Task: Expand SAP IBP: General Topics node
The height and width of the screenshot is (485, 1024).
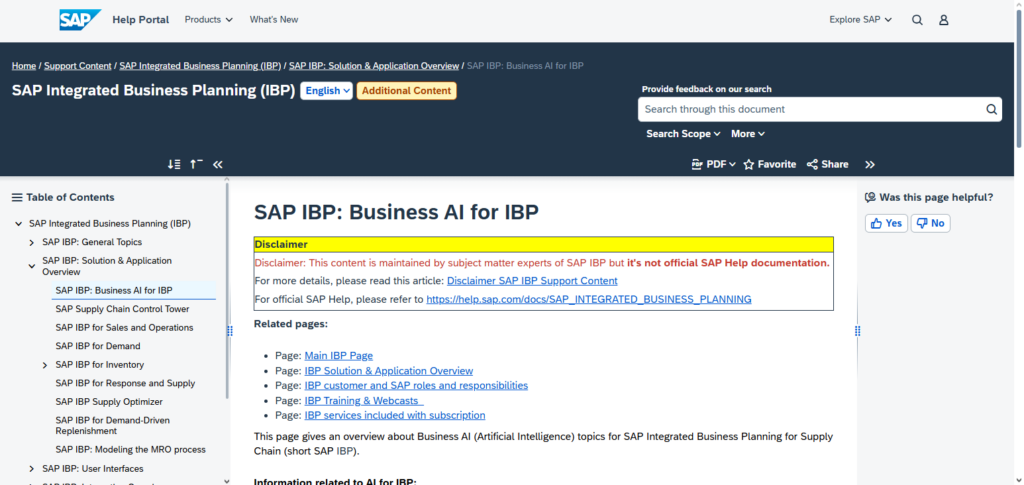Action: point(31,243)
